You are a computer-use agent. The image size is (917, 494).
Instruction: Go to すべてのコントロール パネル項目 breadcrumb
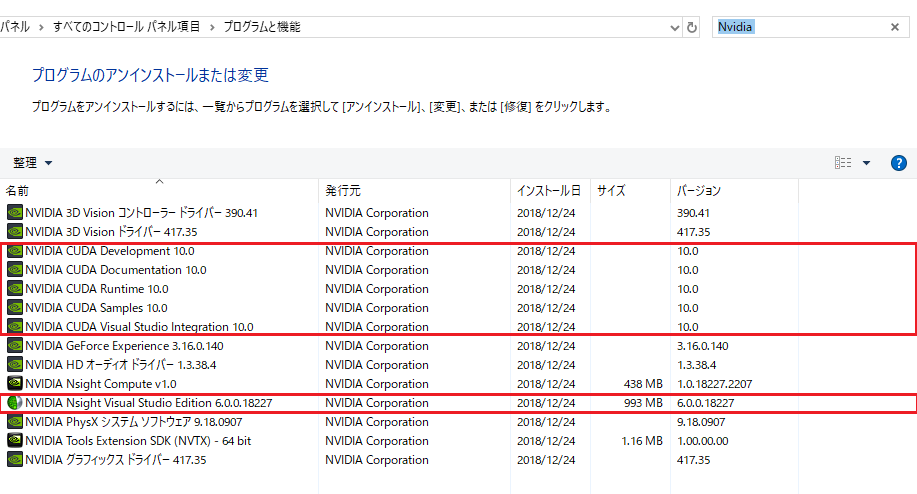point(126,27)
